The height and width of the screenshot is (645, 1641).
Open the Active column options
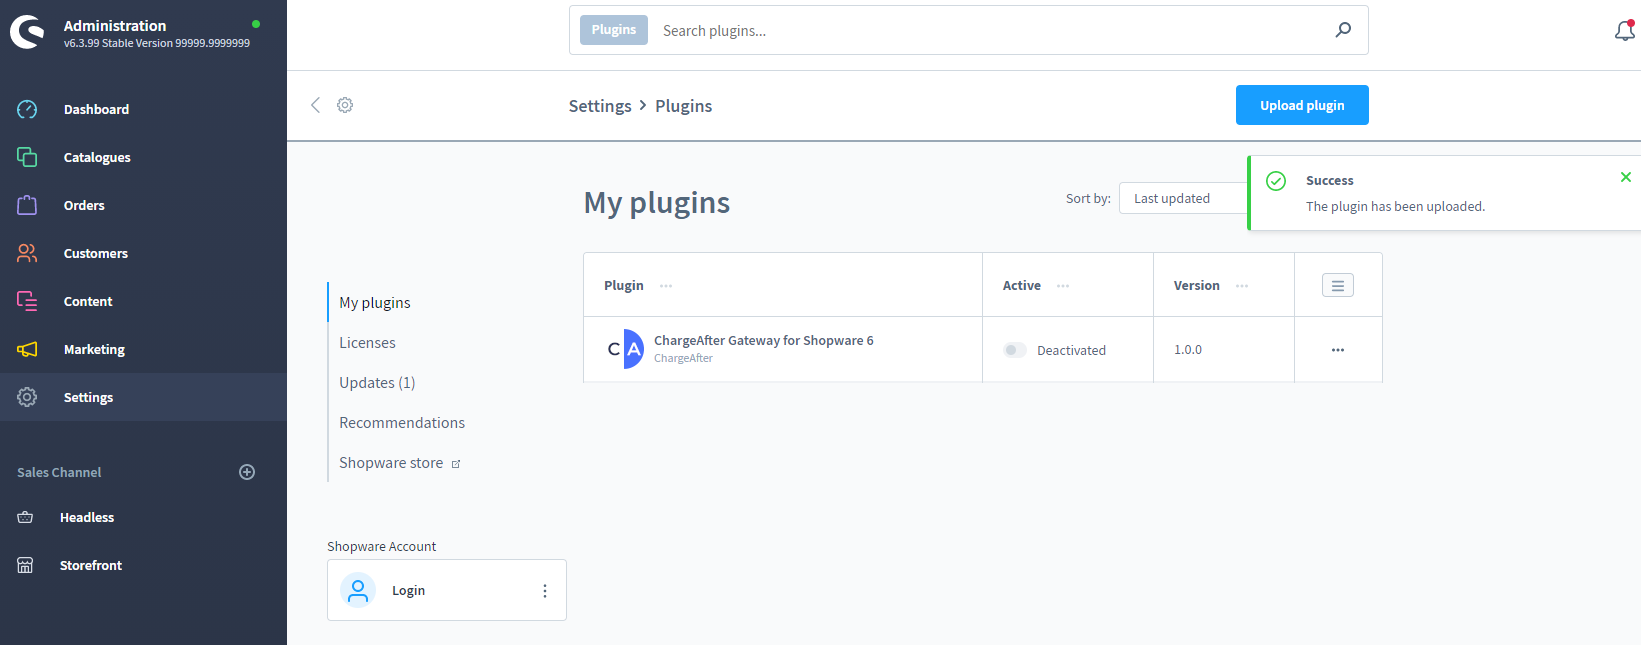click(x=1063, y=286)
